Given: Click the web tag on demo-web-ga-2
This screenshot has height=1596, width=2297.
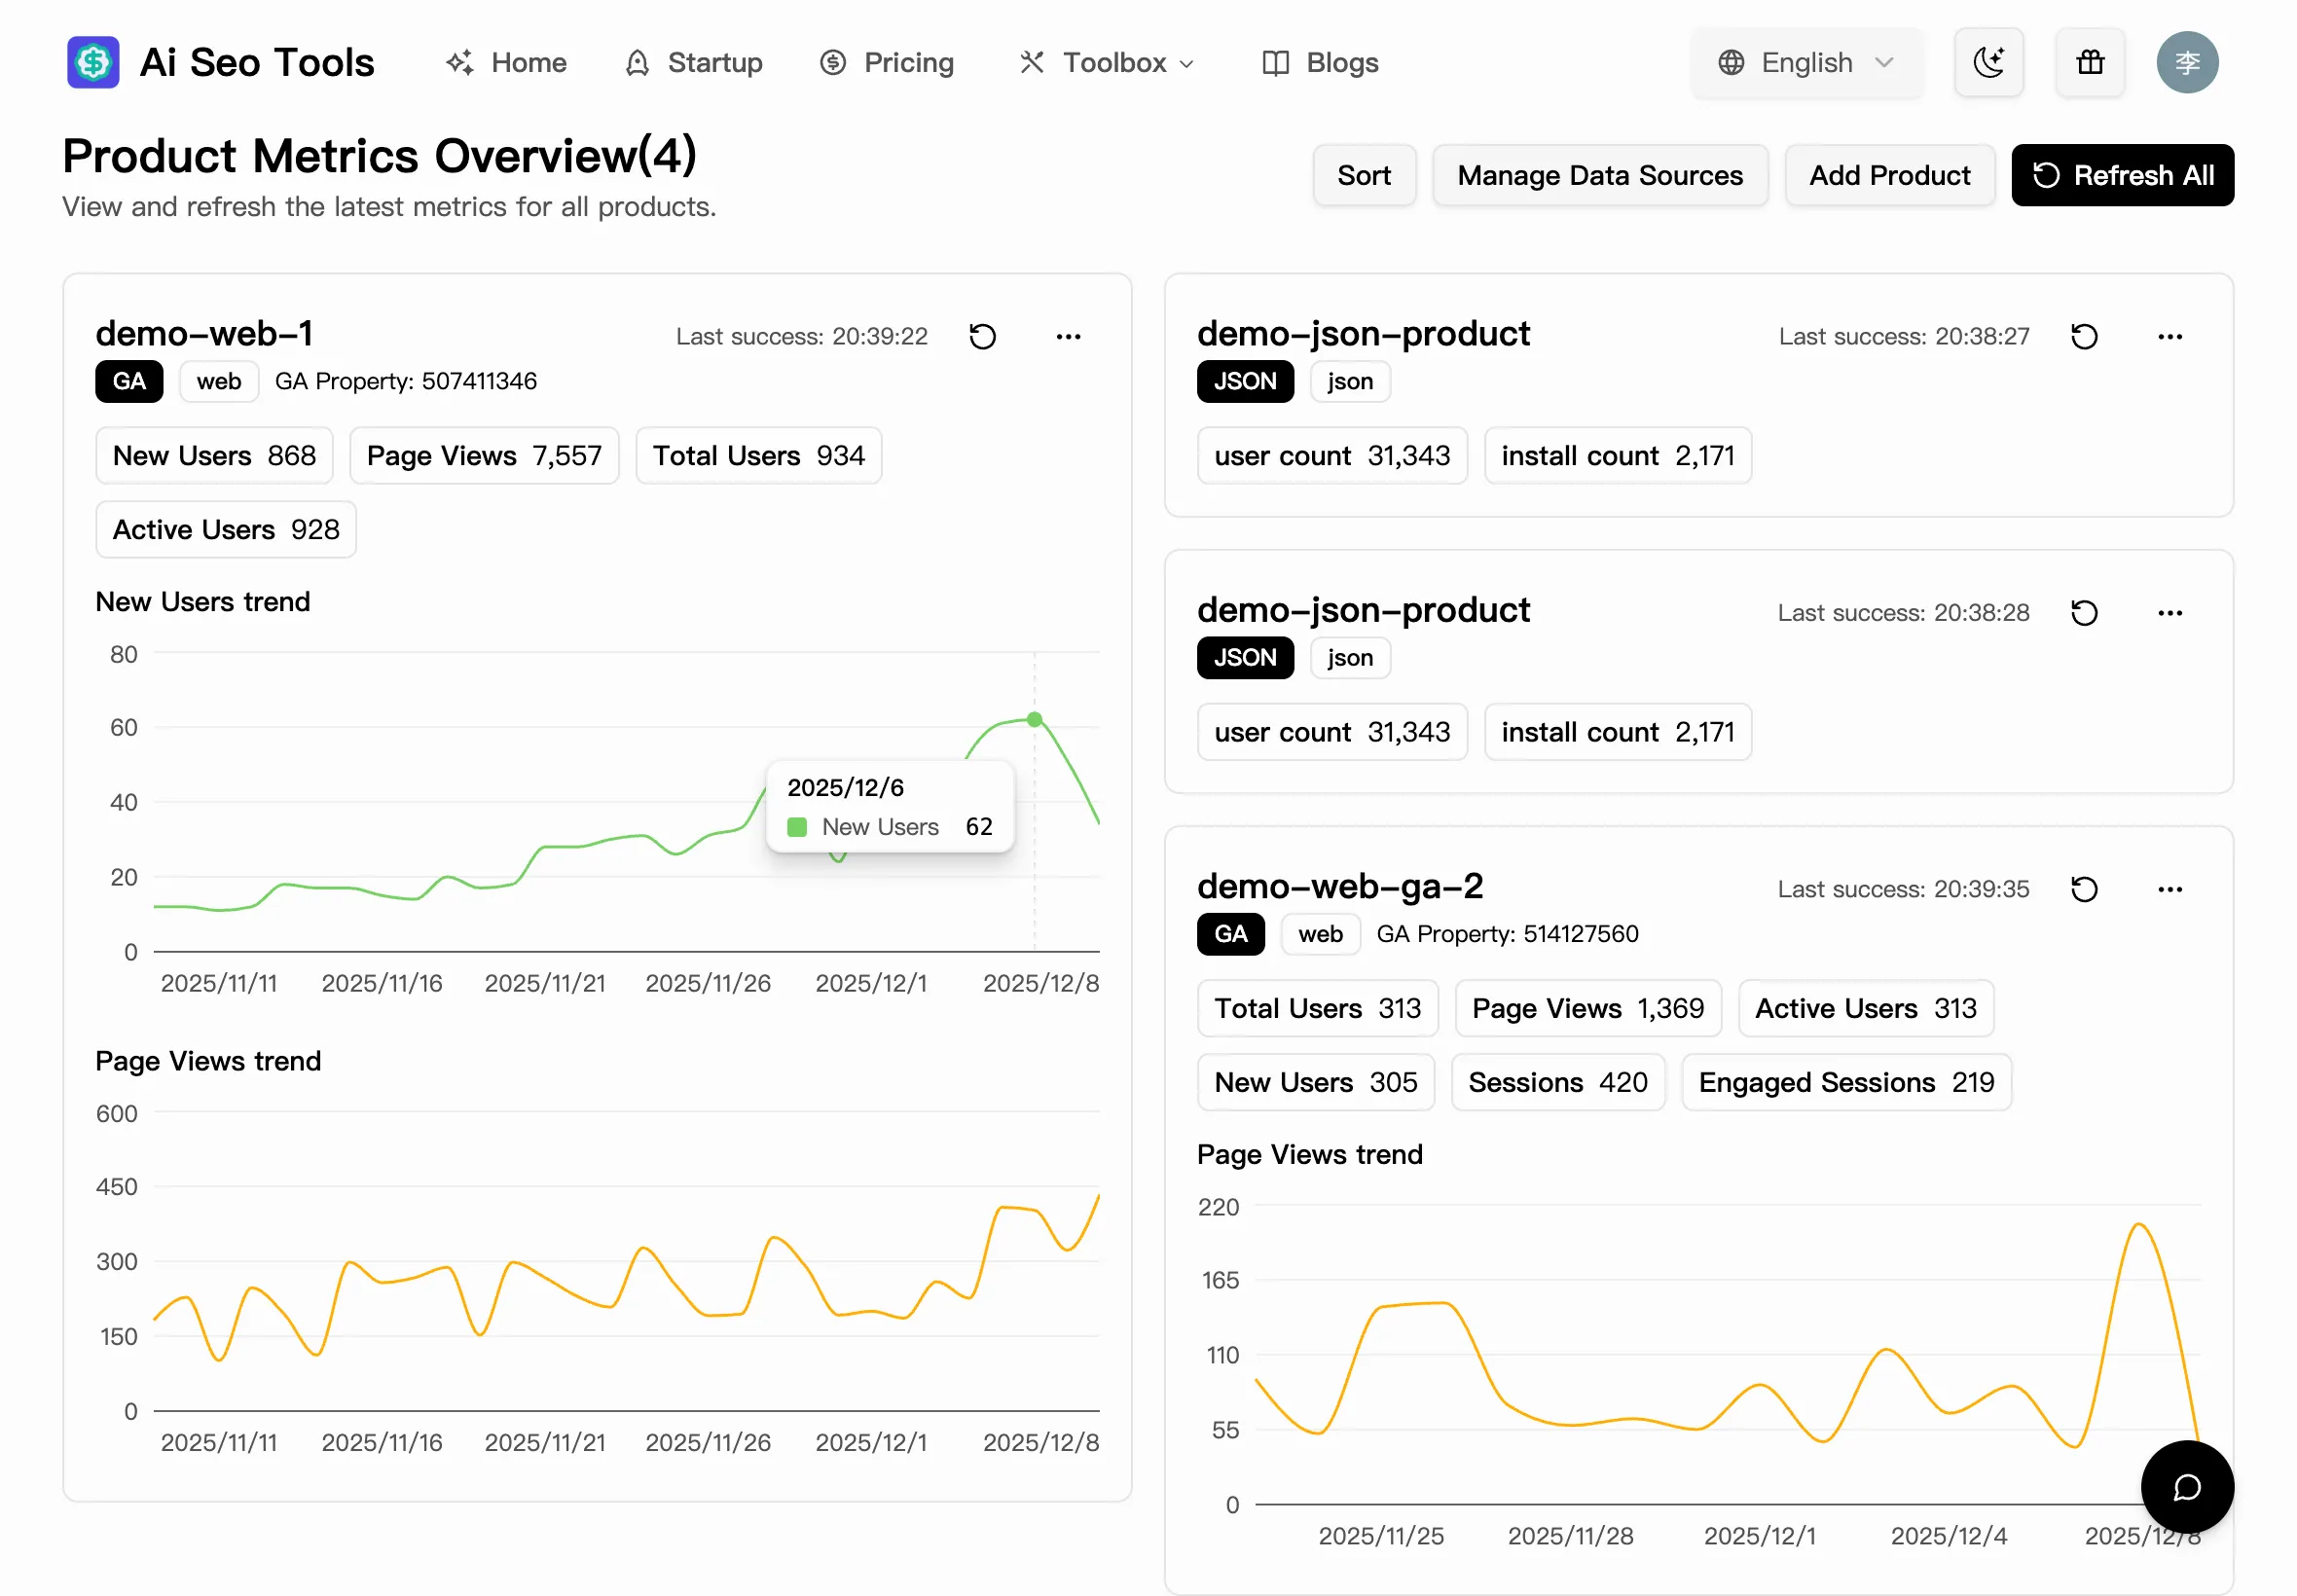Looking at the screenshot, I should [x=1319, y=934].
